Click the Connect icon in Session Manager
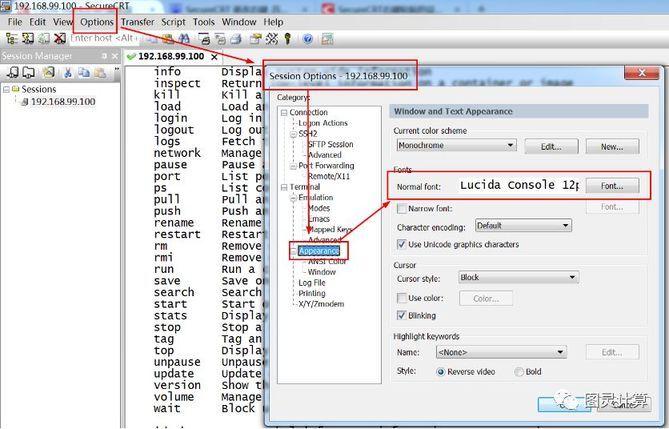Image resolution: width=669 pixels, height=429 pixels. coord(13,73)
